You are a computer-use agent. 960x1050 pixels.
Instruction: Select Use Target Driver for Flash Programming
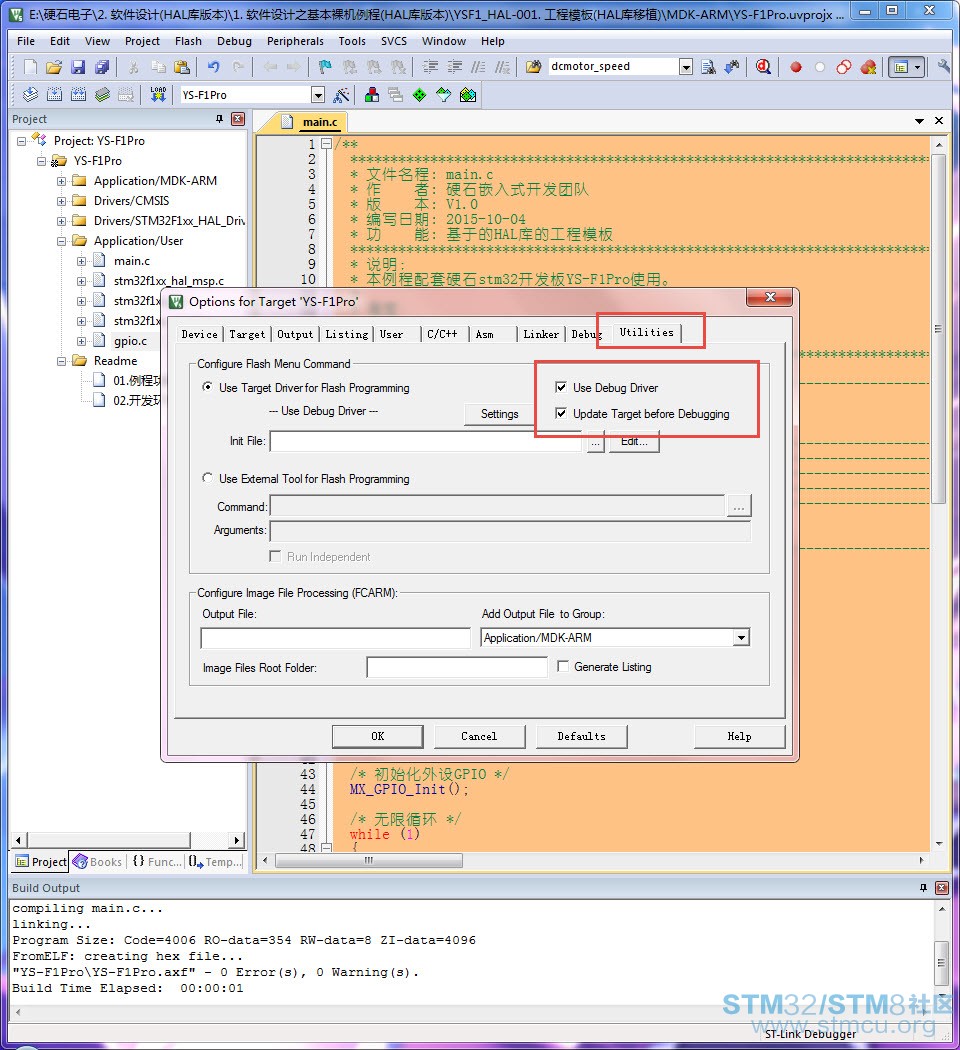pyautogui.click(x=208, y=387)
